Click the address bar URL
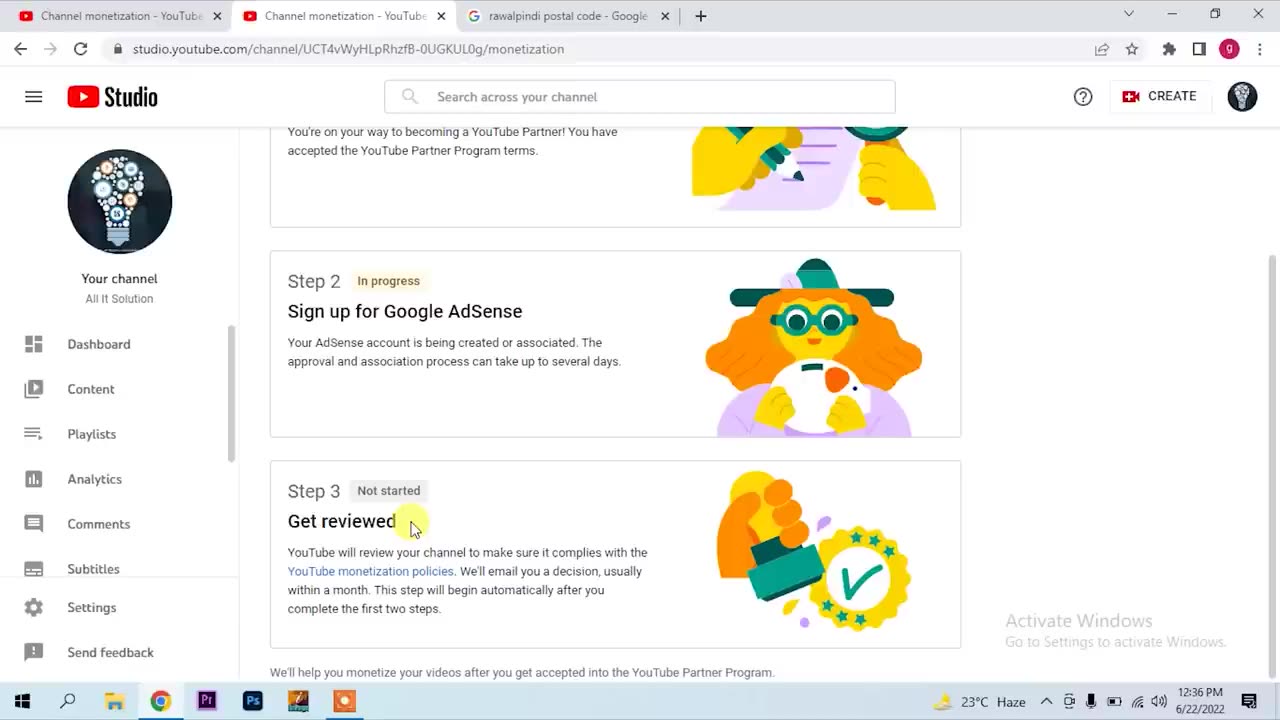 [348, 49]
